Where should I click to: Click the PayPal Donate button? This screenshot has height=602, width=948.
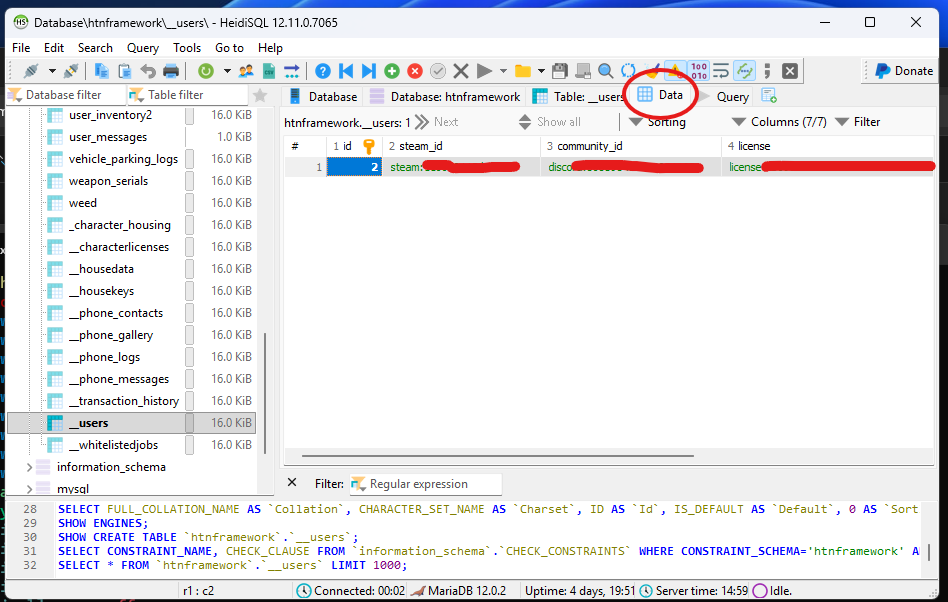pos(903,71)
